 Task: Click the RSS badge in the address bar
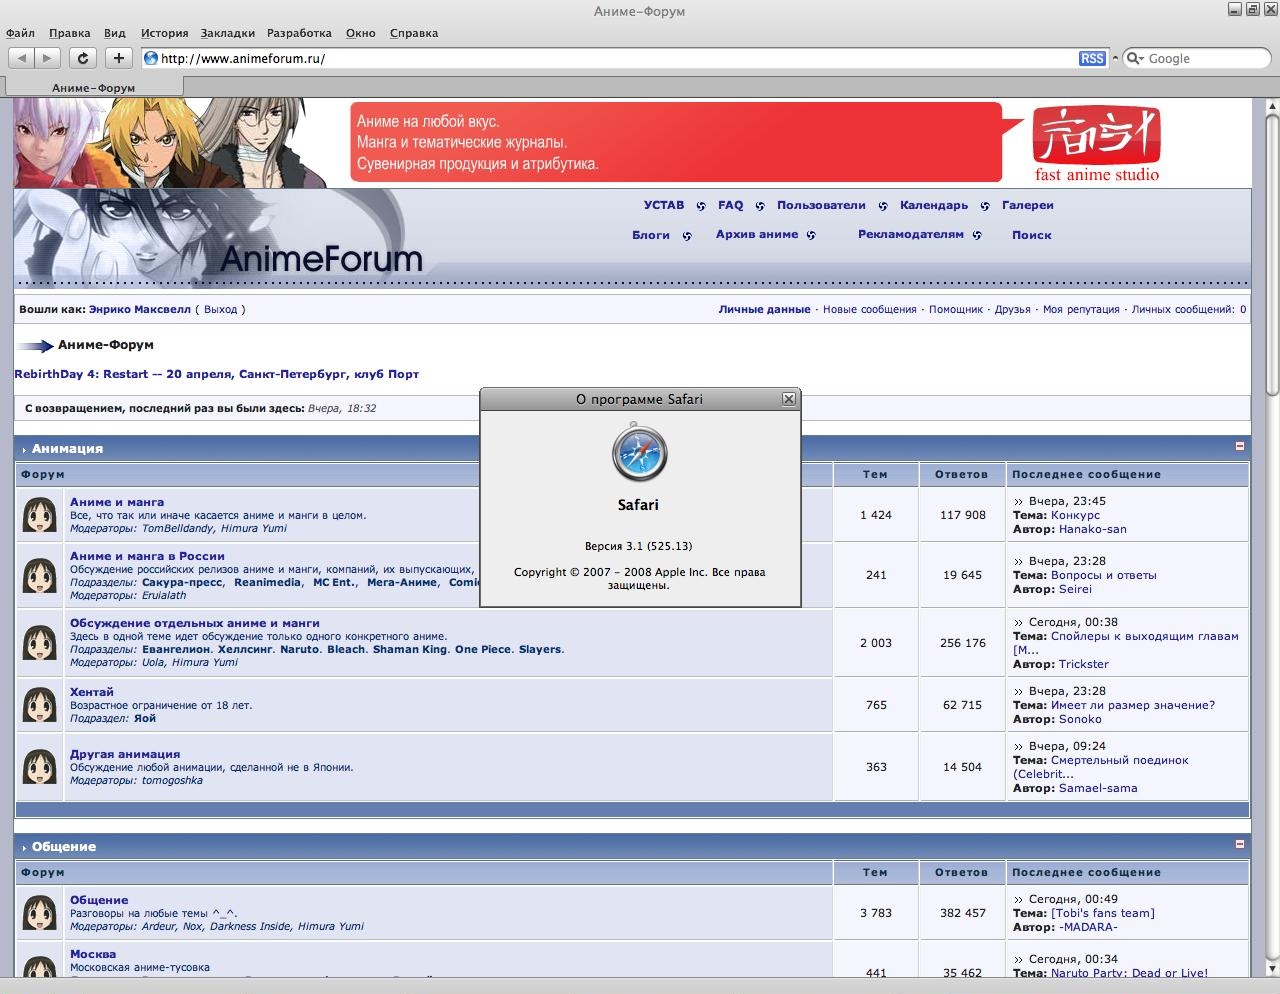pos(1092,58)
